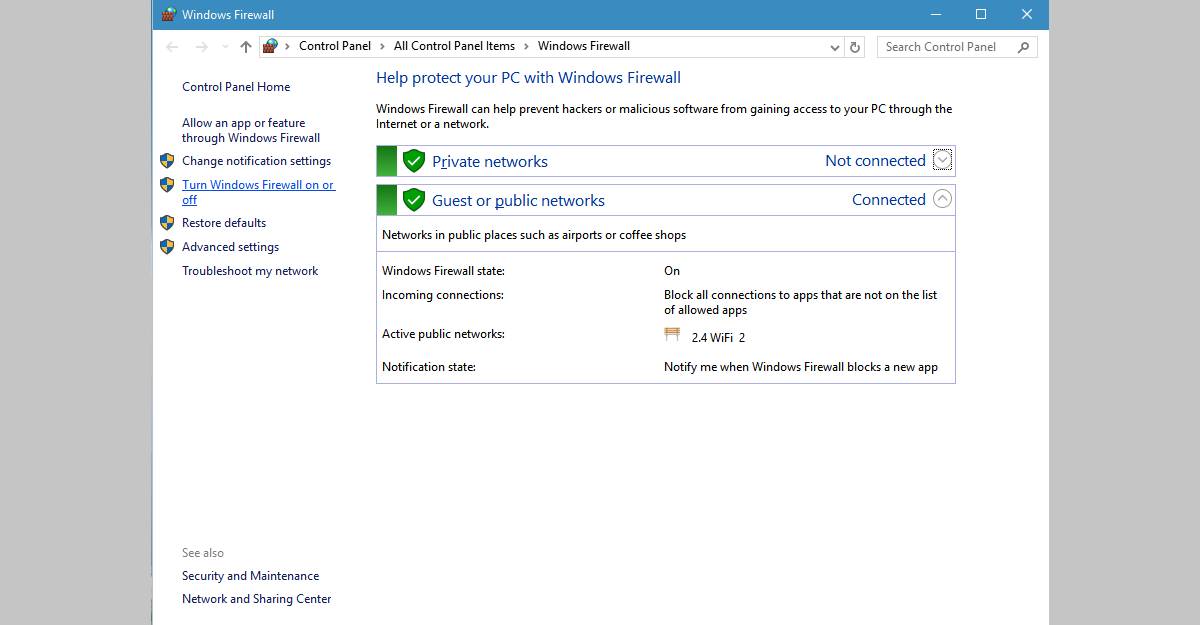
Task: Open Control Panel Home link
Action: (x=236, y=87)
